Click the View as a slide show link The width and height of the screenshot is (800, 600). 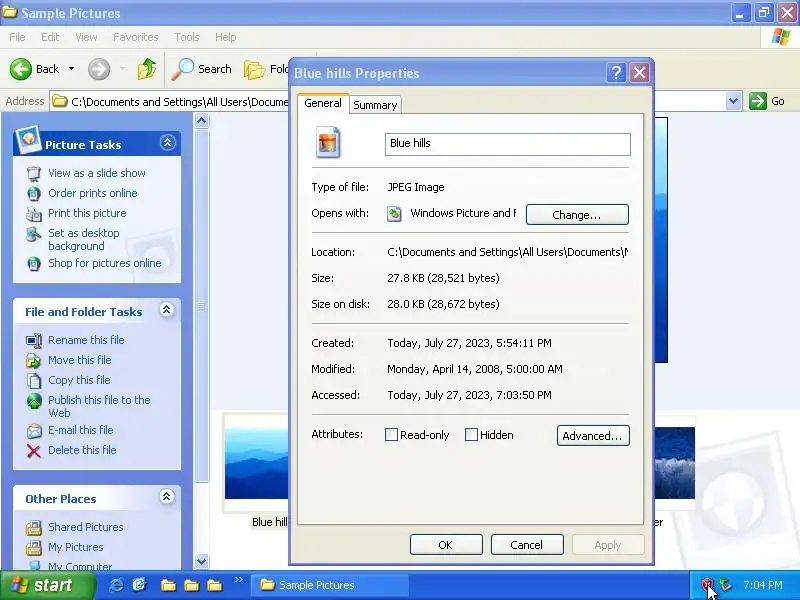pyautogui.click(x=97, y=173)
